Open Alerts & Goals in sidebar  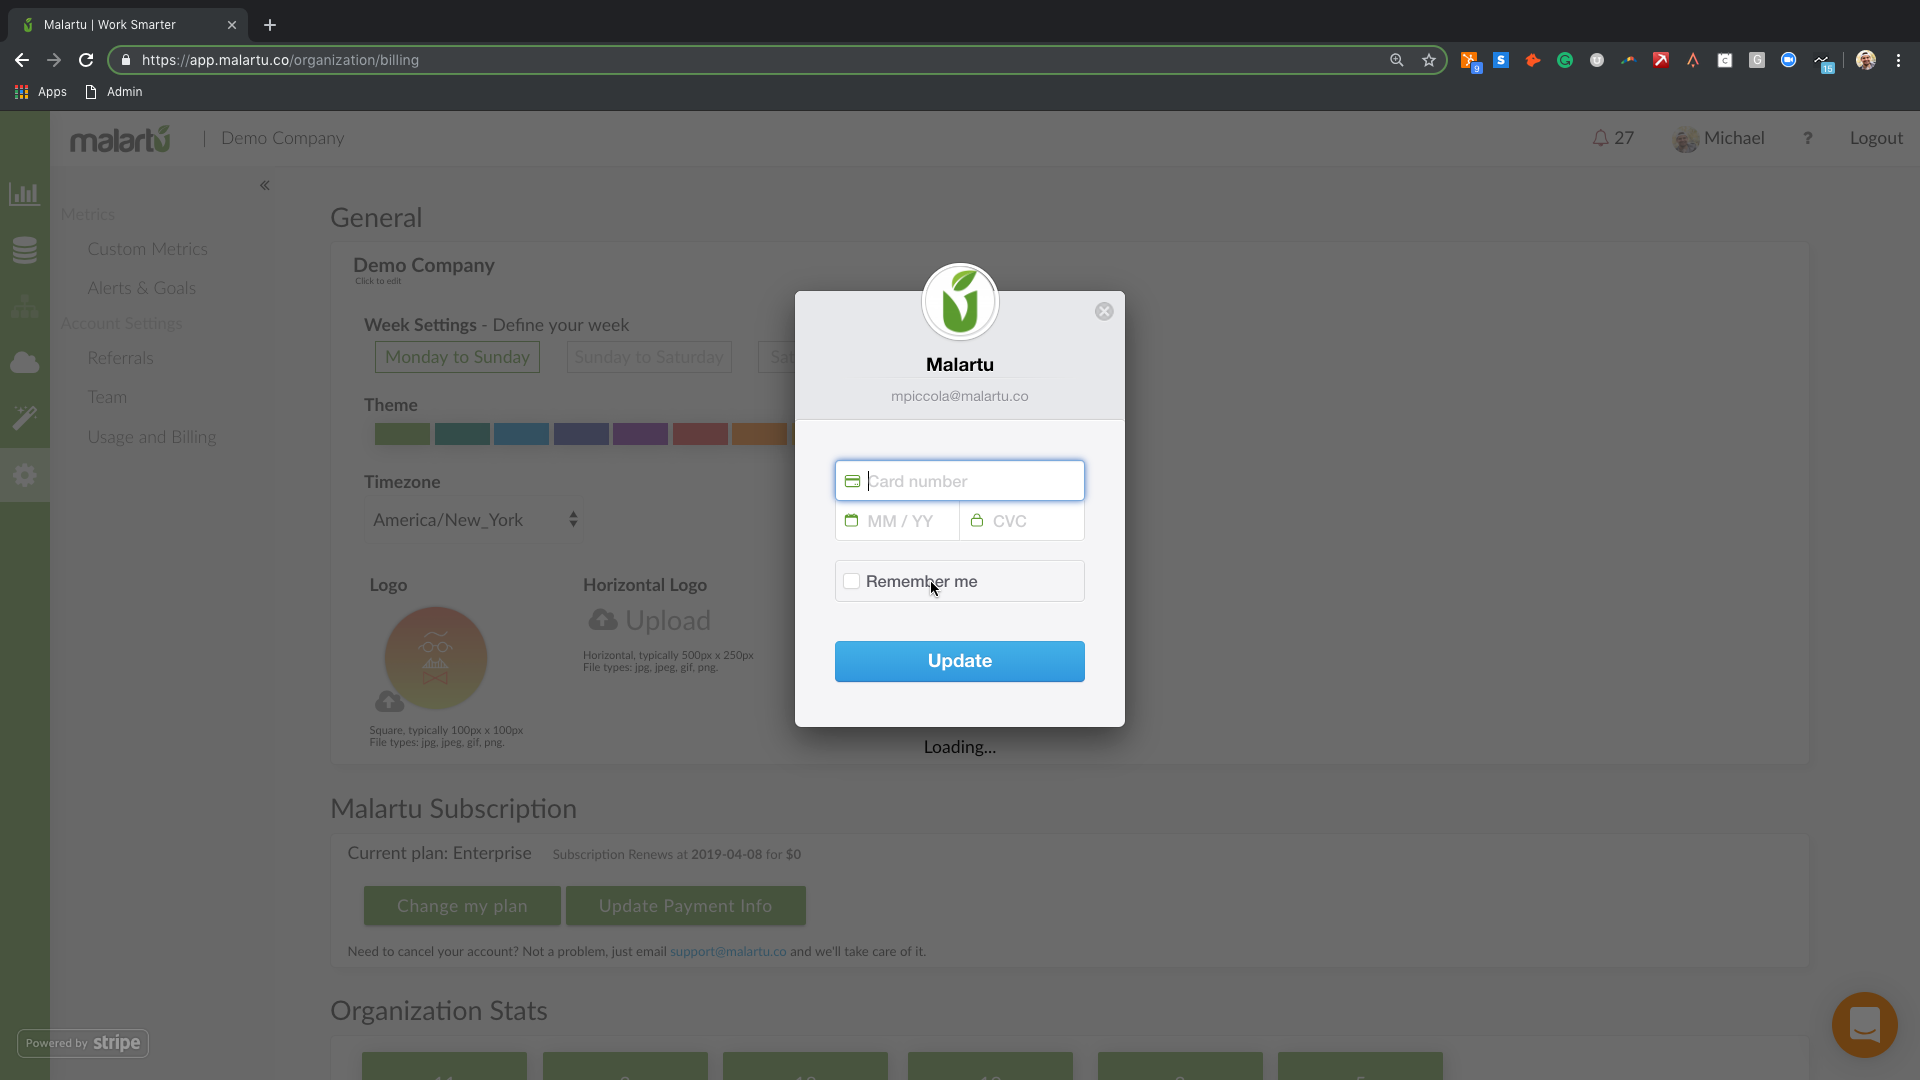tap(142, 288)
